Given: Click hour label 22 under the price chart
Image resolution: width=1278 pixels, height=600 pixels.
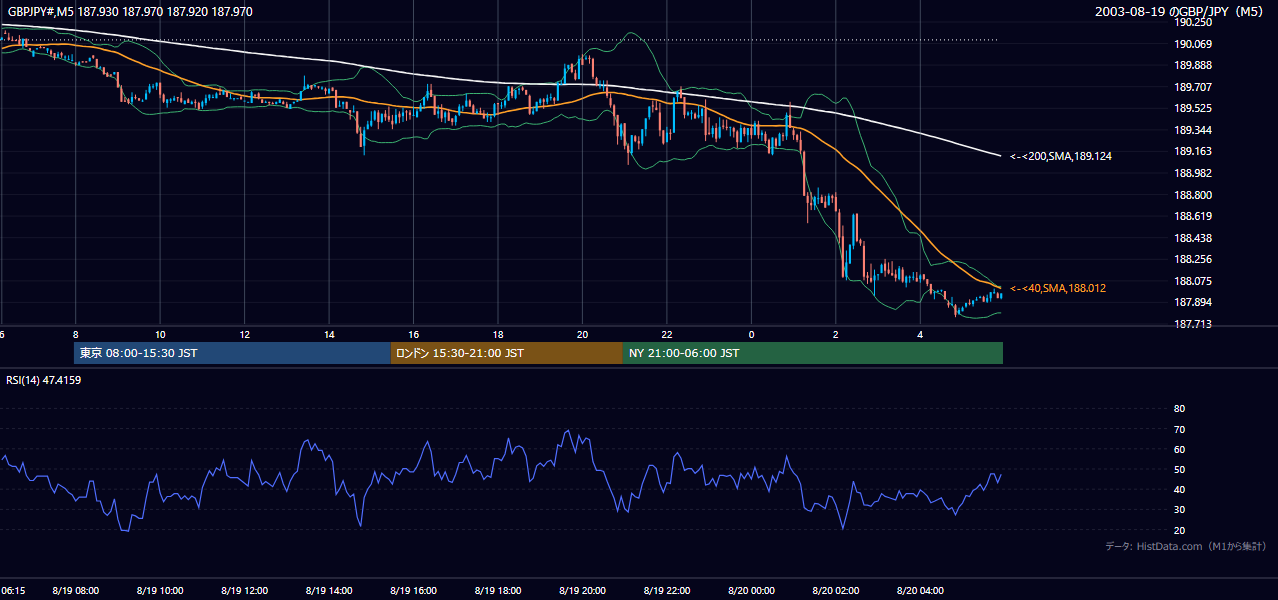Looking at the screenshot, I should [x=667, y=334].
